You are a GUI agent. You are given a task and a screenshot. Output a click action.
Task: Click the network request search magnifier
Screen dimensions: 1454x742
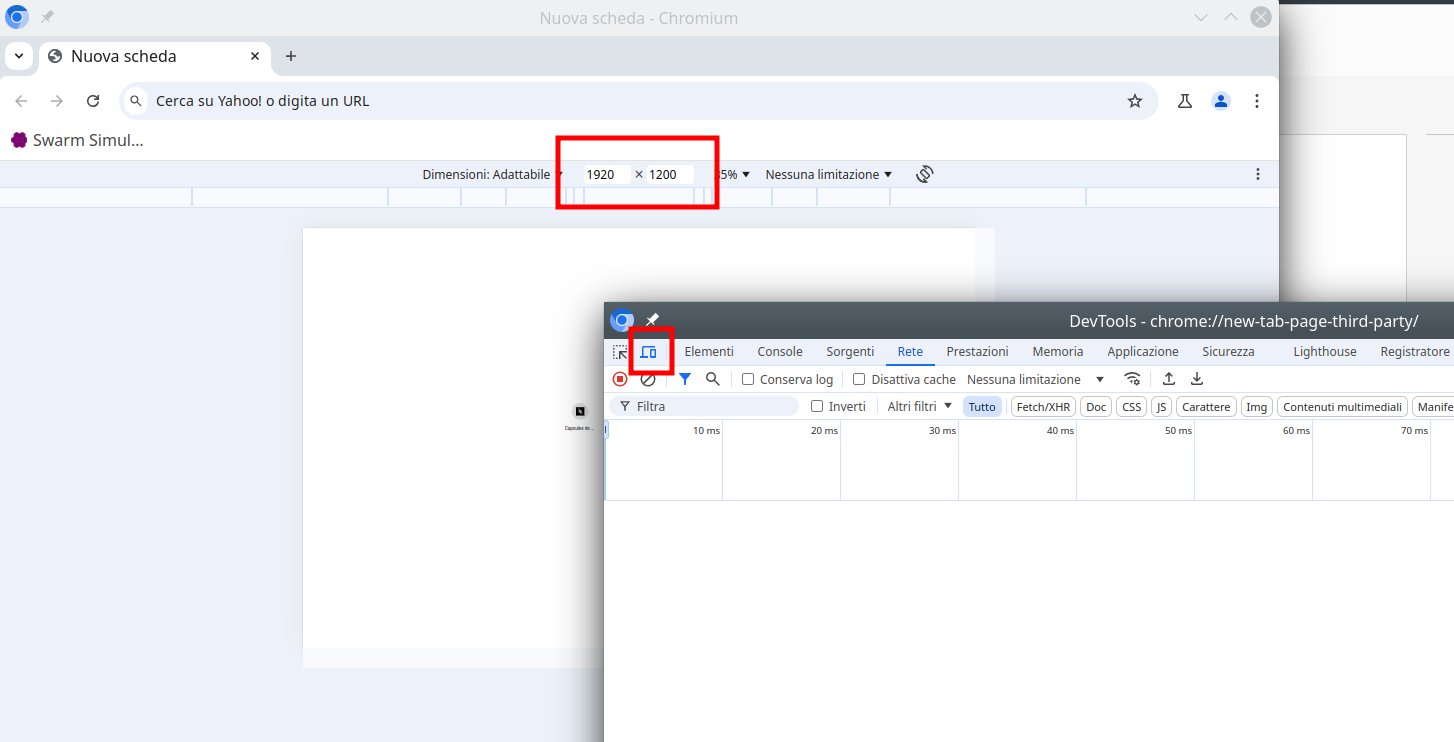point(712,379)
